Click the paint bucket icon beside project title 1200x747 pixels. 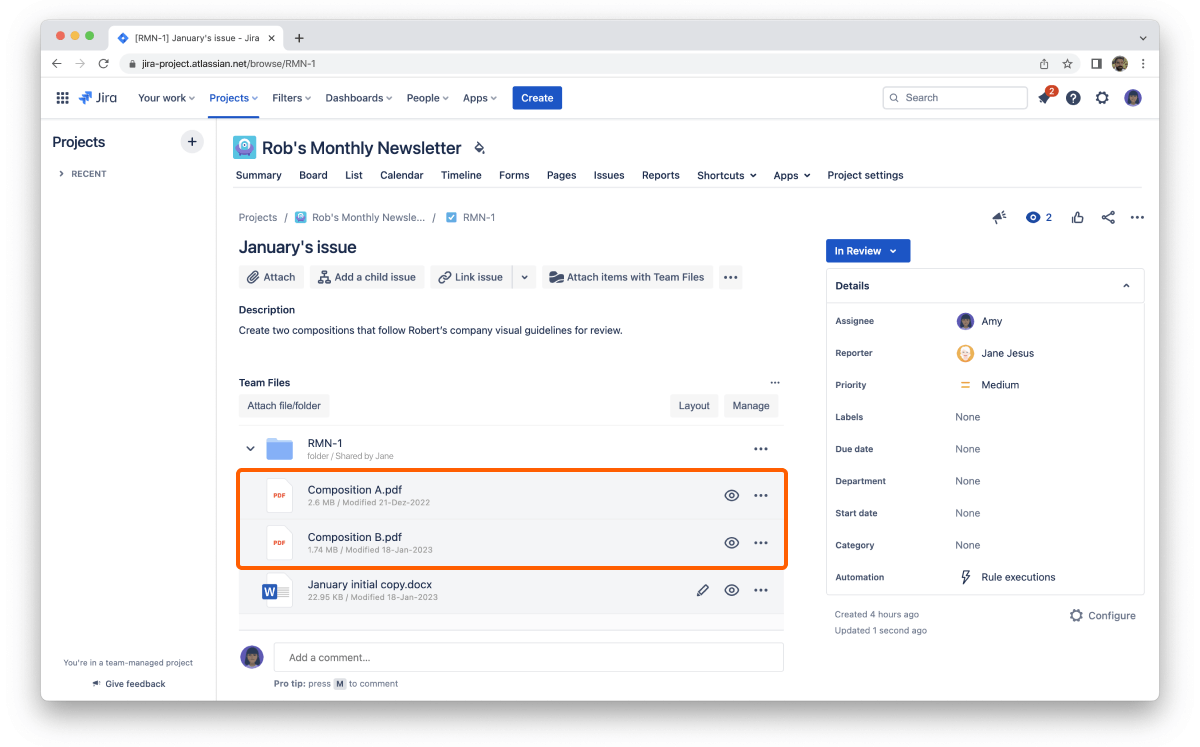(x=479, y=148)
